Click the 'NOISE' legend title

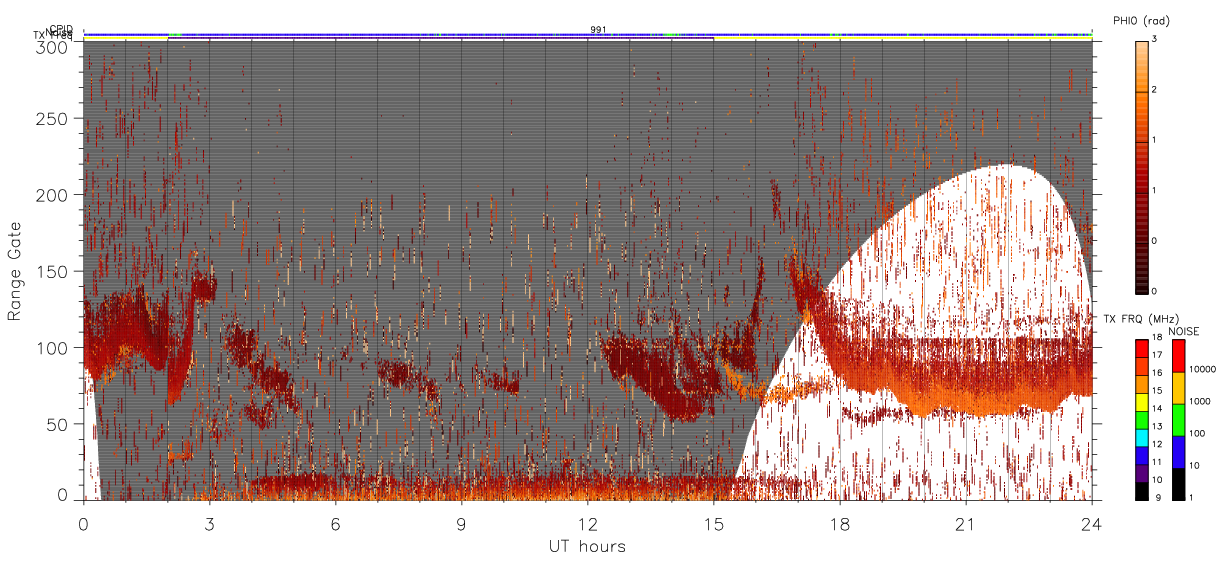1186,330
